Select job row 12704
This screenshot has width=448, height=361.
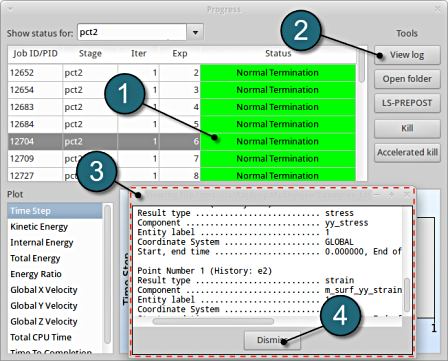[182, 141]
